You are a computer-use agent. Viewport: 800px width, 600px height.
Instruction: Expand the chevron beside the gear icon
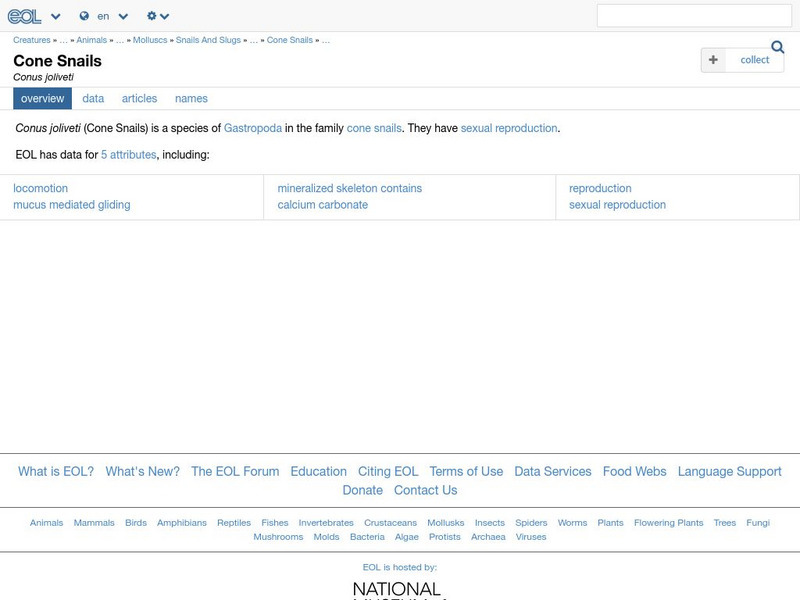pyautogui.click(x=164, y=16)
